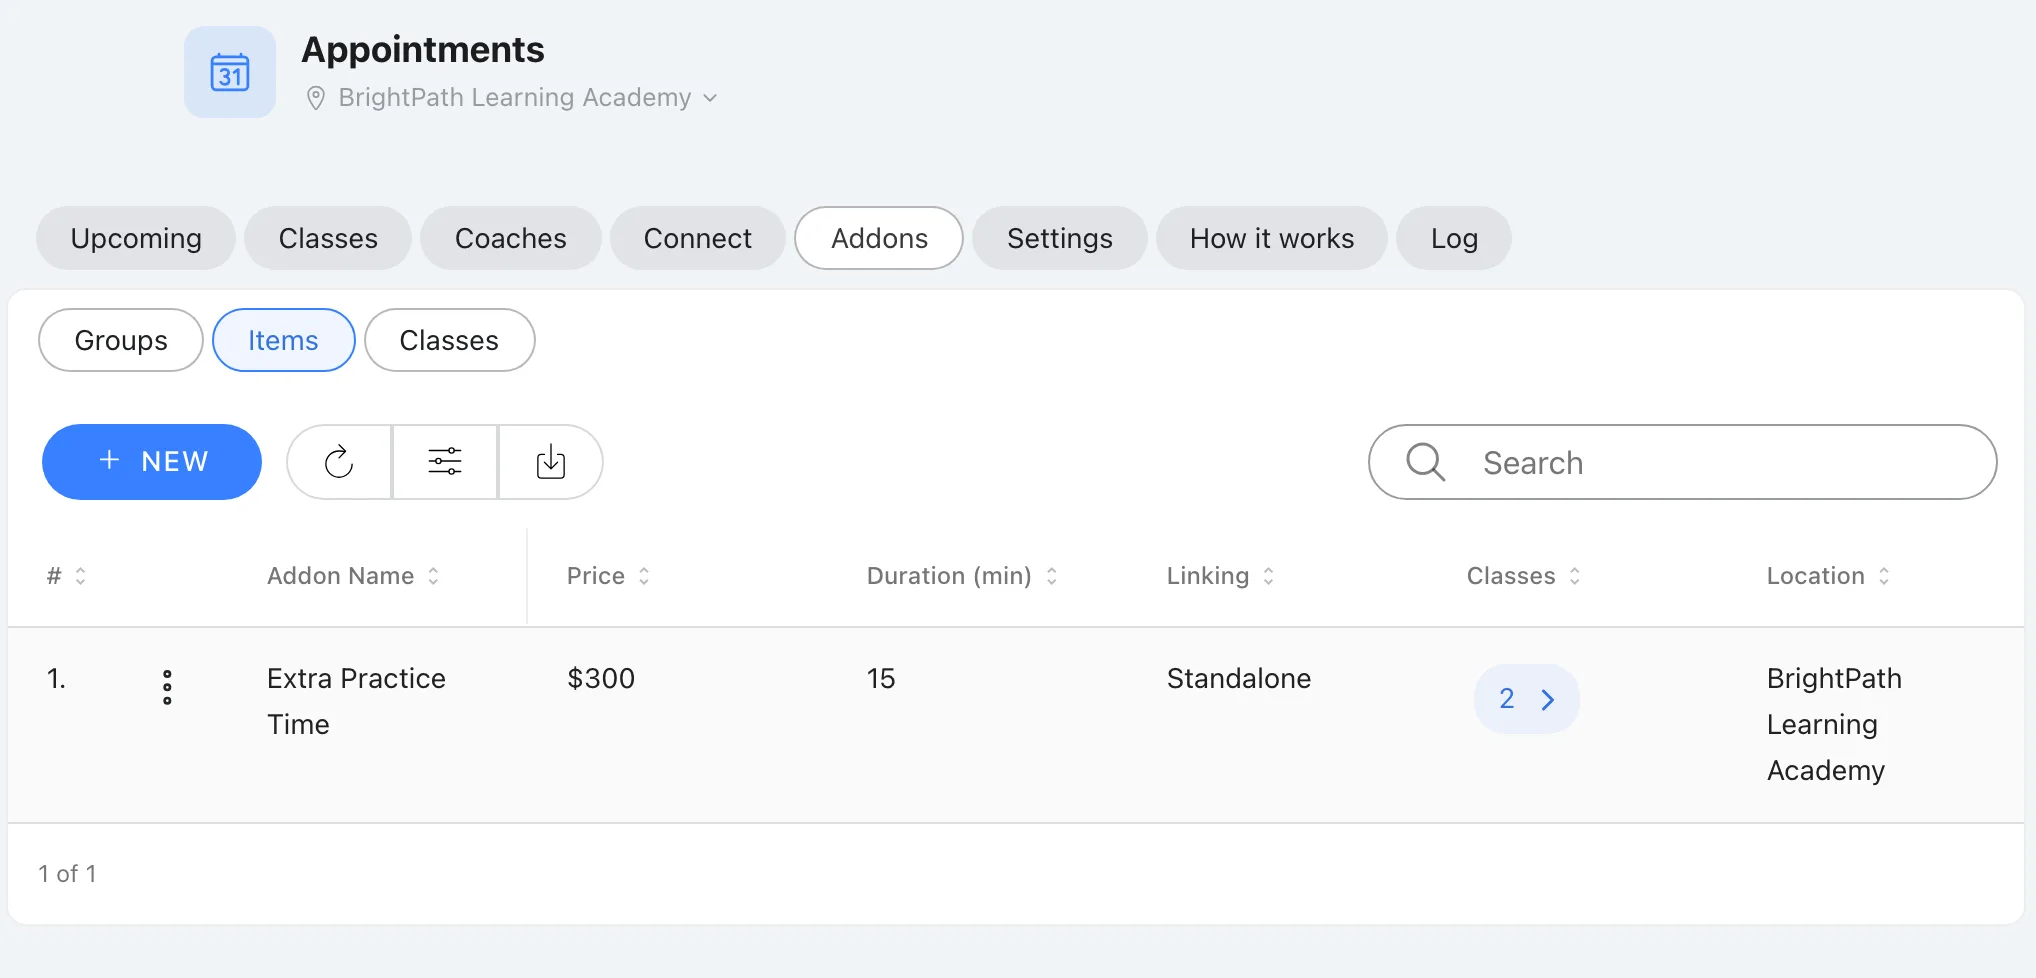
Task: Click the search magnifier icon
Action: [x=1425, y=462]
